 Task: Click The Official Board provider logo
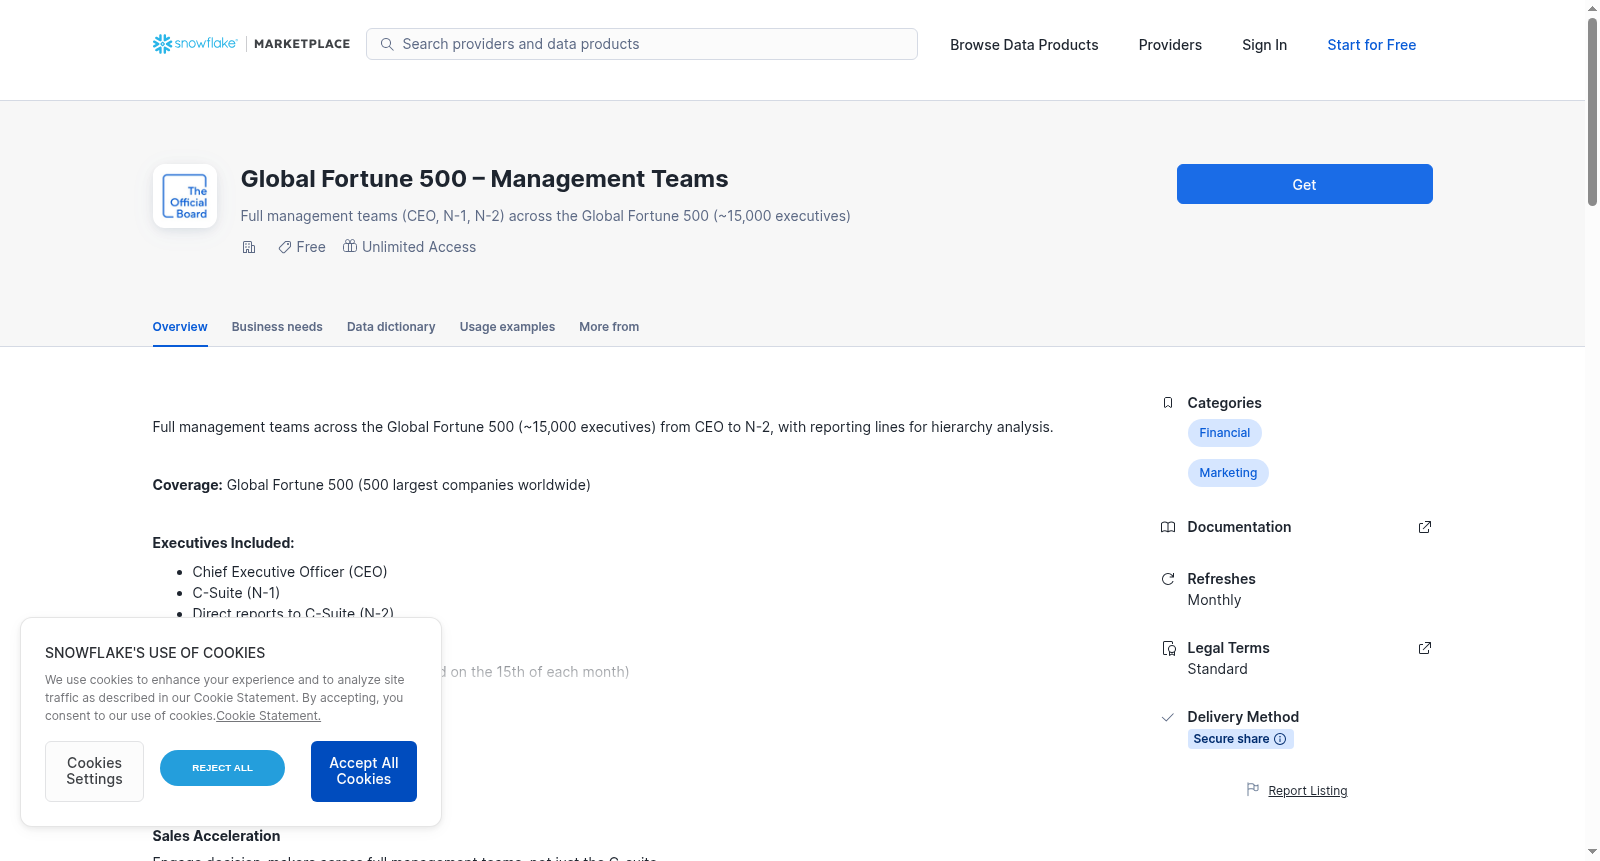tap(185, 196)
